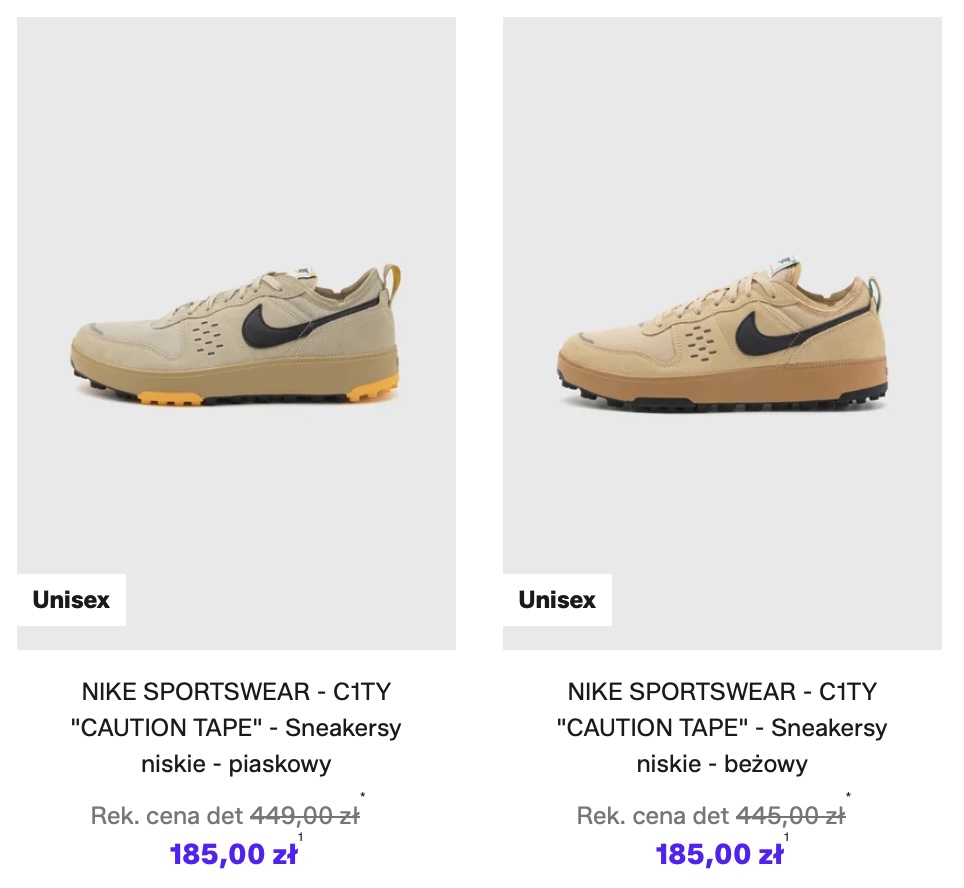The image size is (964, 888).
Task: Click the crossed-out 445,00 zł price
Action: click(x=790, y=816)
